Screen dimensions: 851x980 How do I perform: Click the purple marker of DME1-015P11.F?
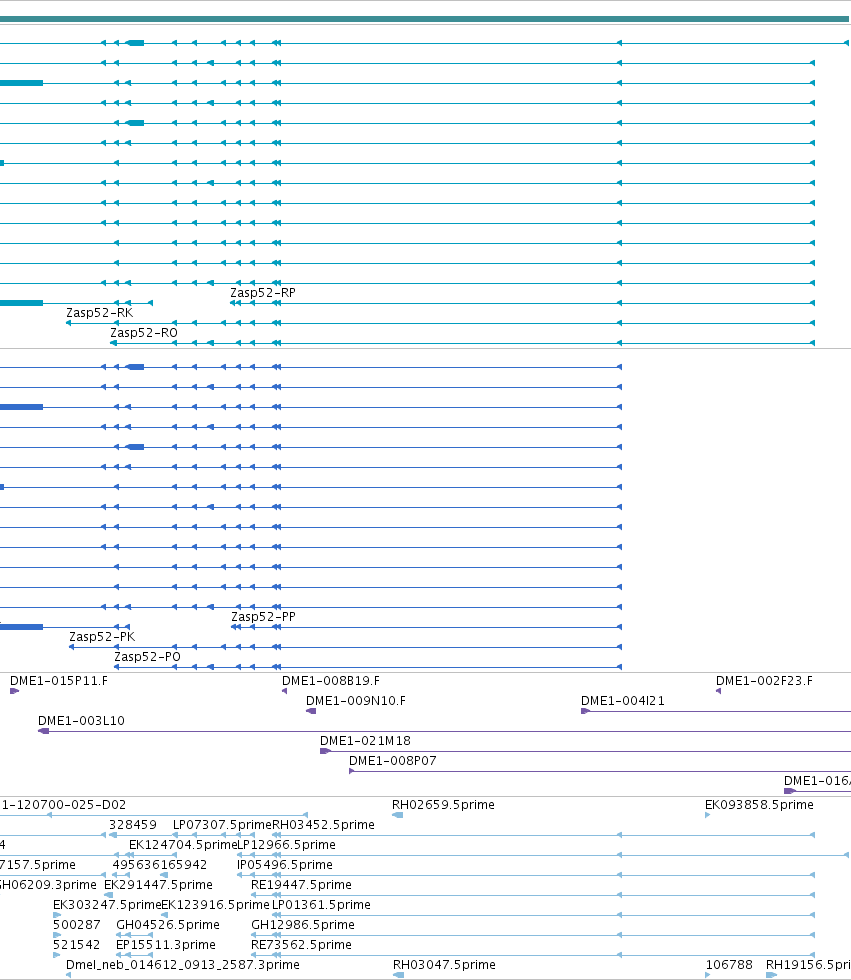(14, 691)
